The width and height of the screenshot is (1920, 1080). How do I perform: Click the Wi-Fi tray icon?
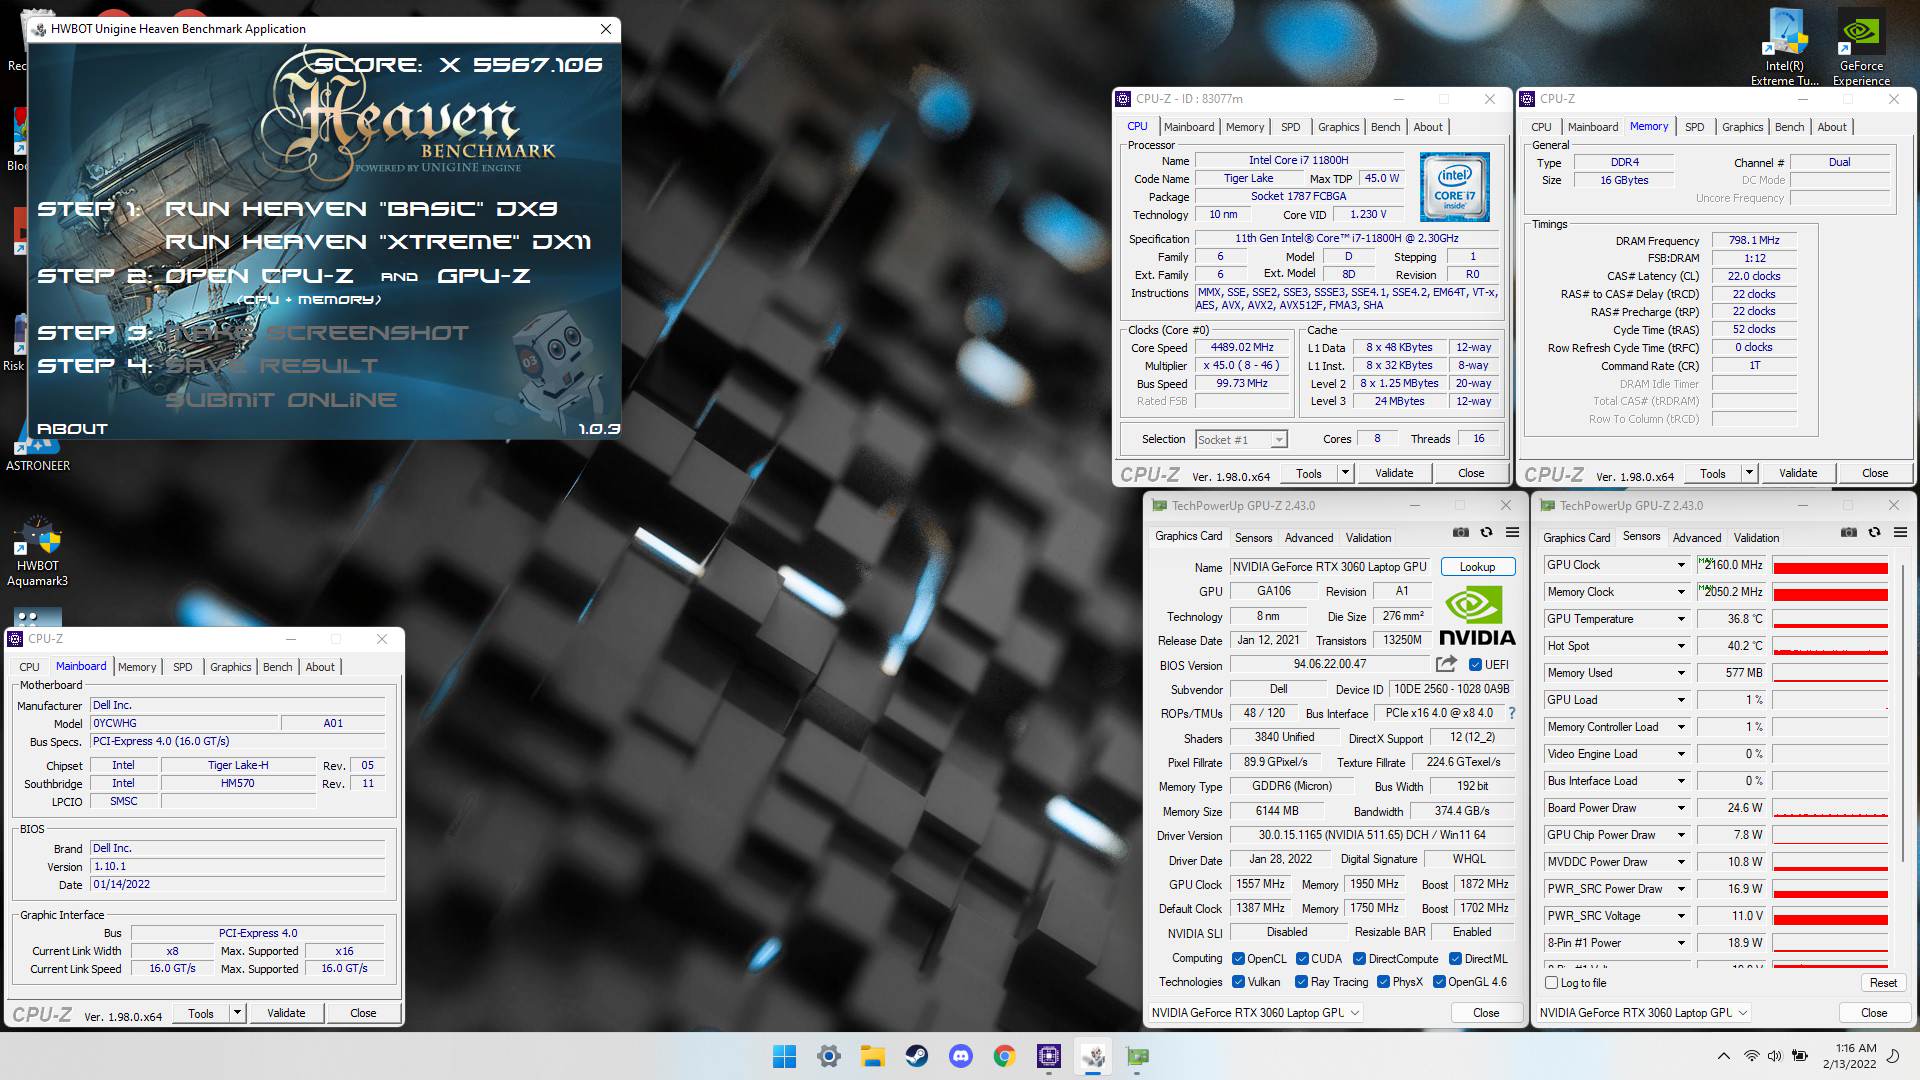[1751, 1056]
